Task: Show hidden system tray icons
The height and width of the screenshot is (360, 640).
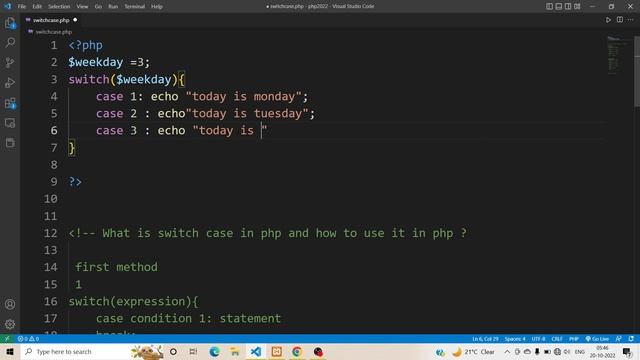Action: [x=507, y=352]
